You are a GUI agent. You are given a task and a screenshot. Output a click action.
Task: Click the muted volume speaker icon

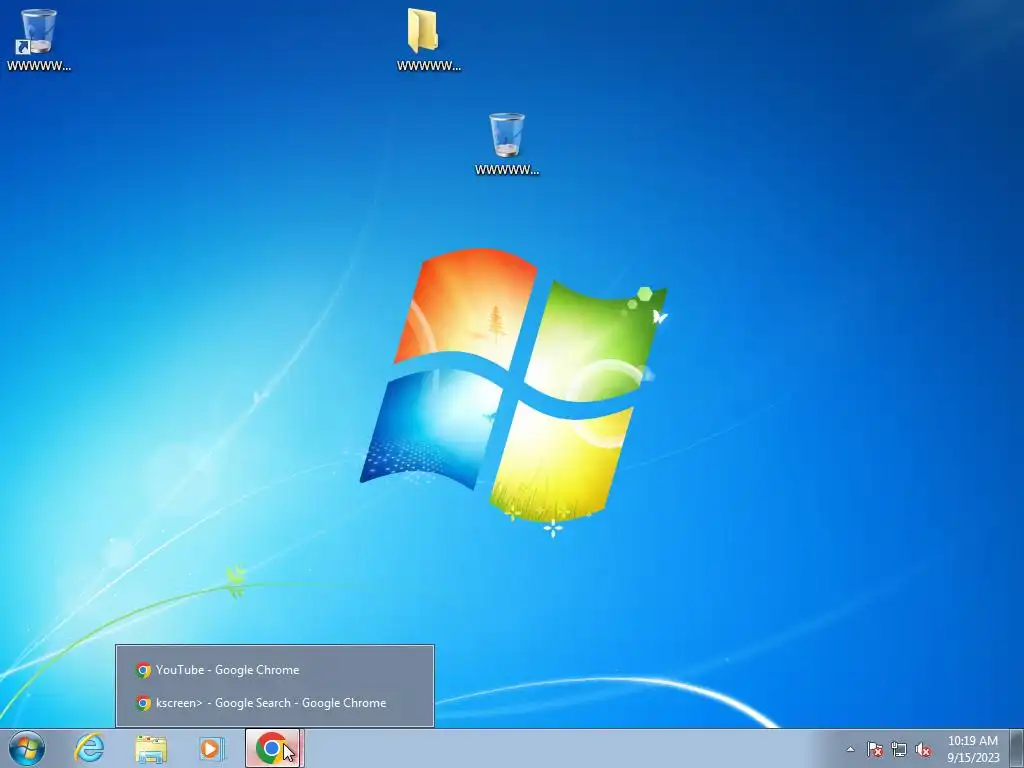[923, 749]
